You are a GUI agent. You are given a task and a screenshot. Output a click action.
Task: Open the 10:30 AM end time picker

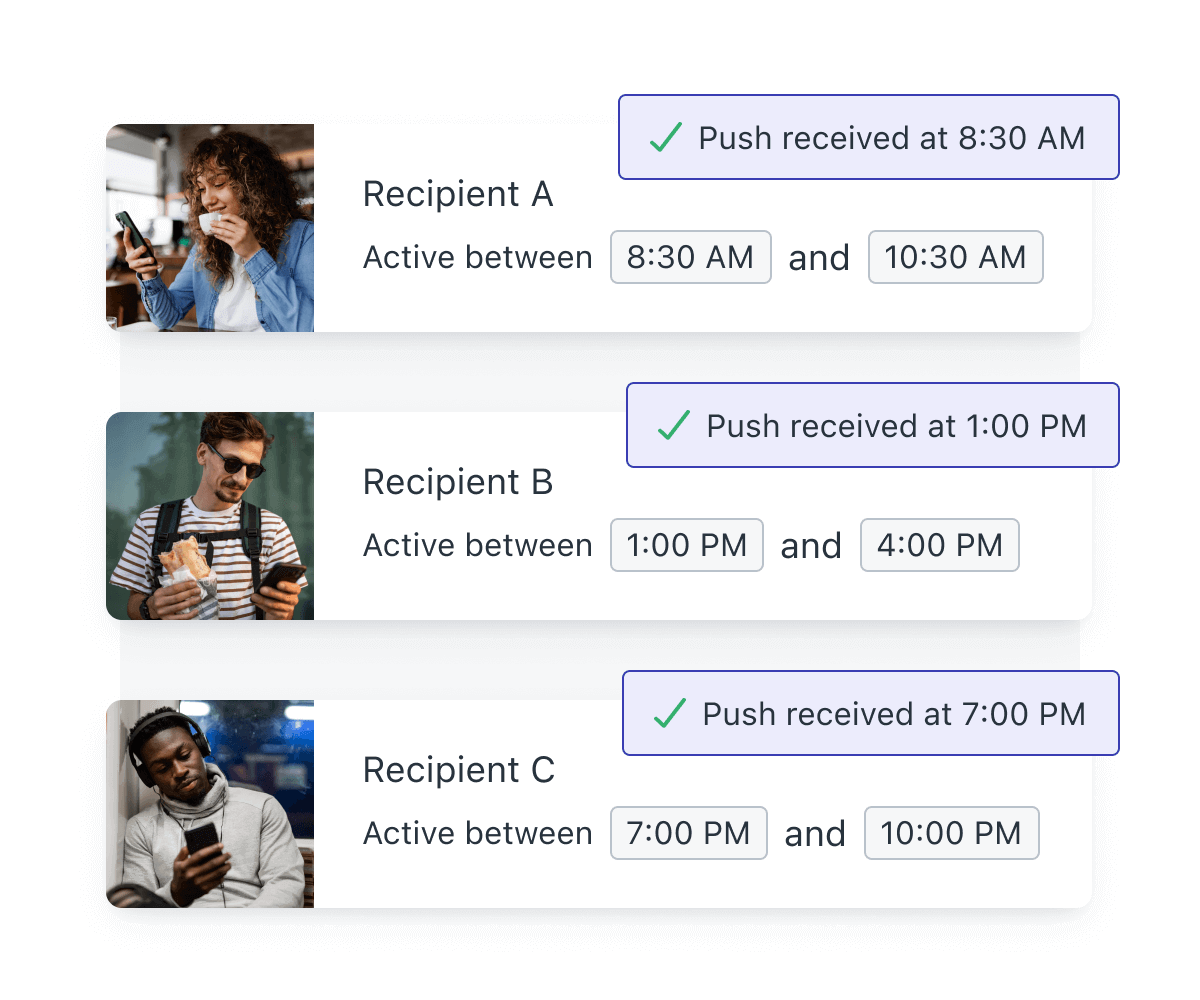[x=955, y=257]
